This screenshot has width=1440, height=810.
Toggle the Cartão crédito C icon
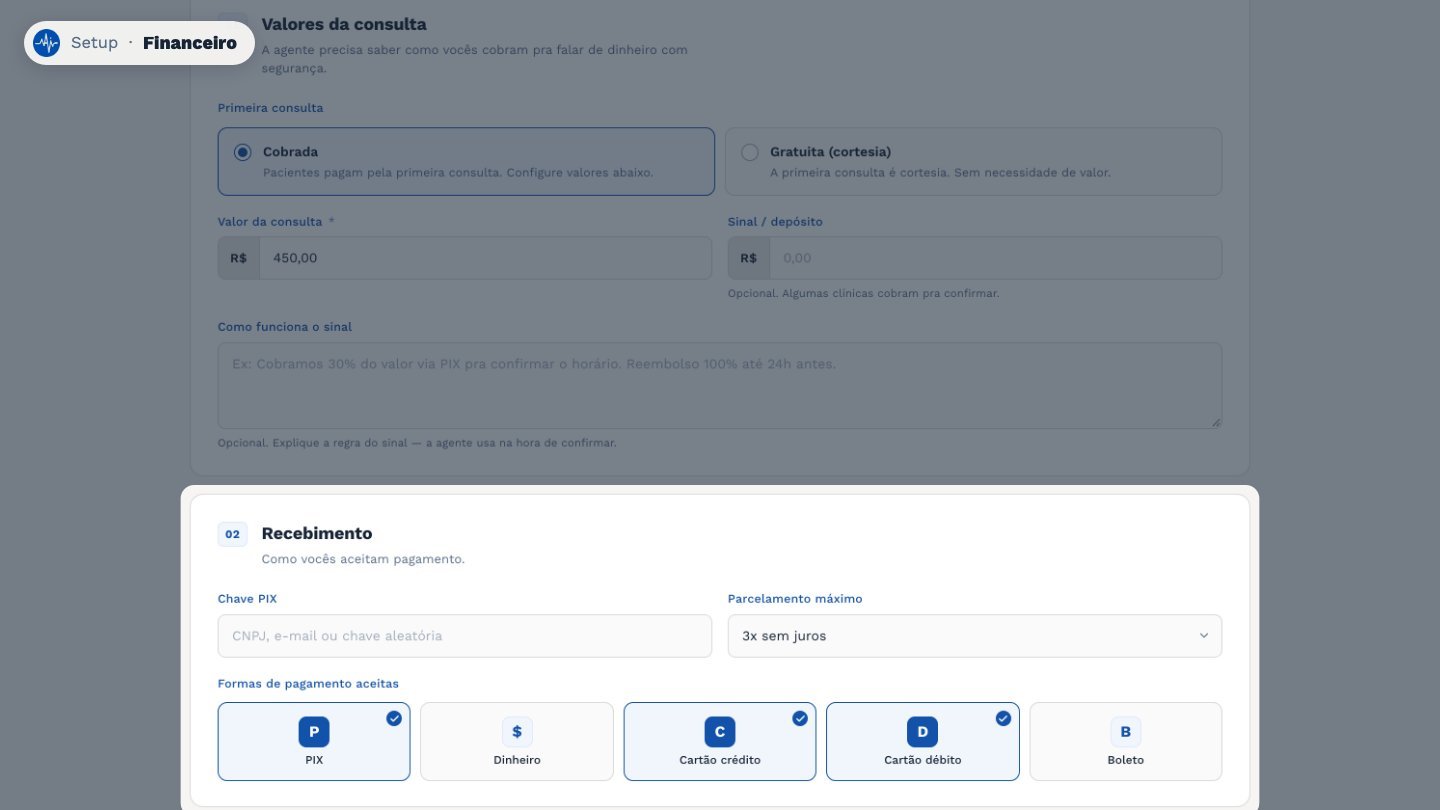[720, 732]
